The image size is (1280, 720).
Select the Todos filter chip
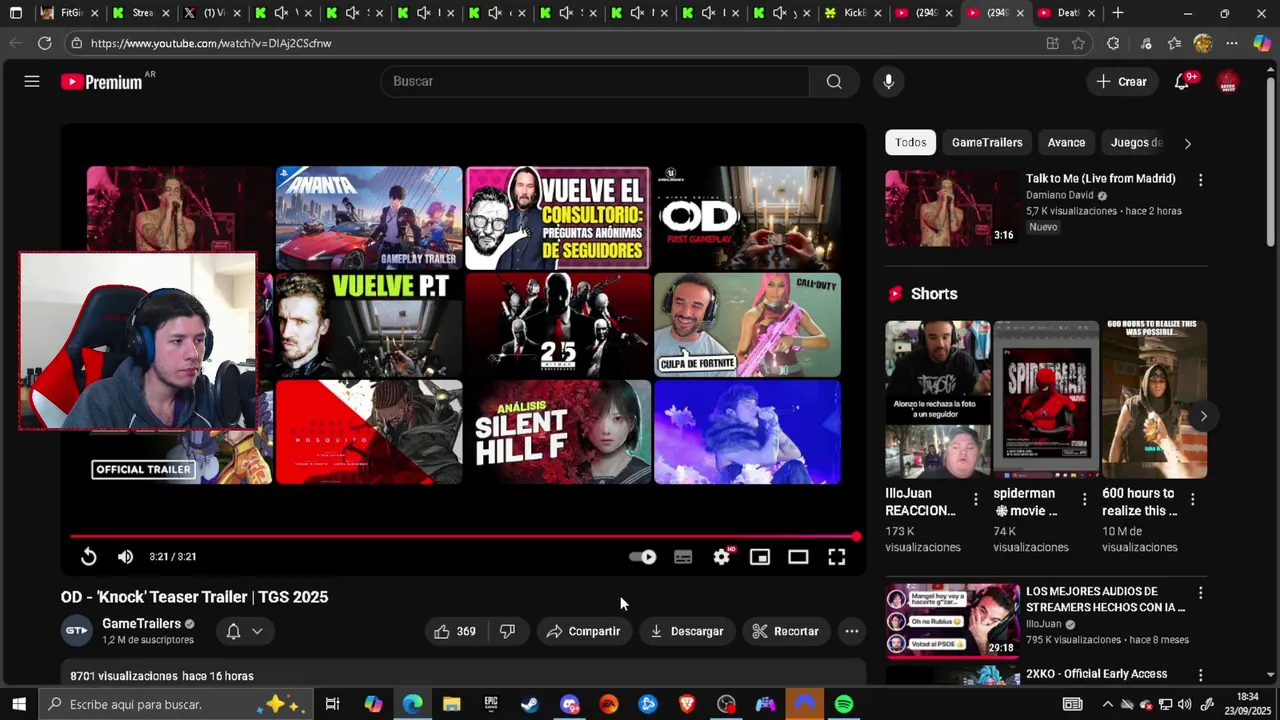tap(910, 142)
